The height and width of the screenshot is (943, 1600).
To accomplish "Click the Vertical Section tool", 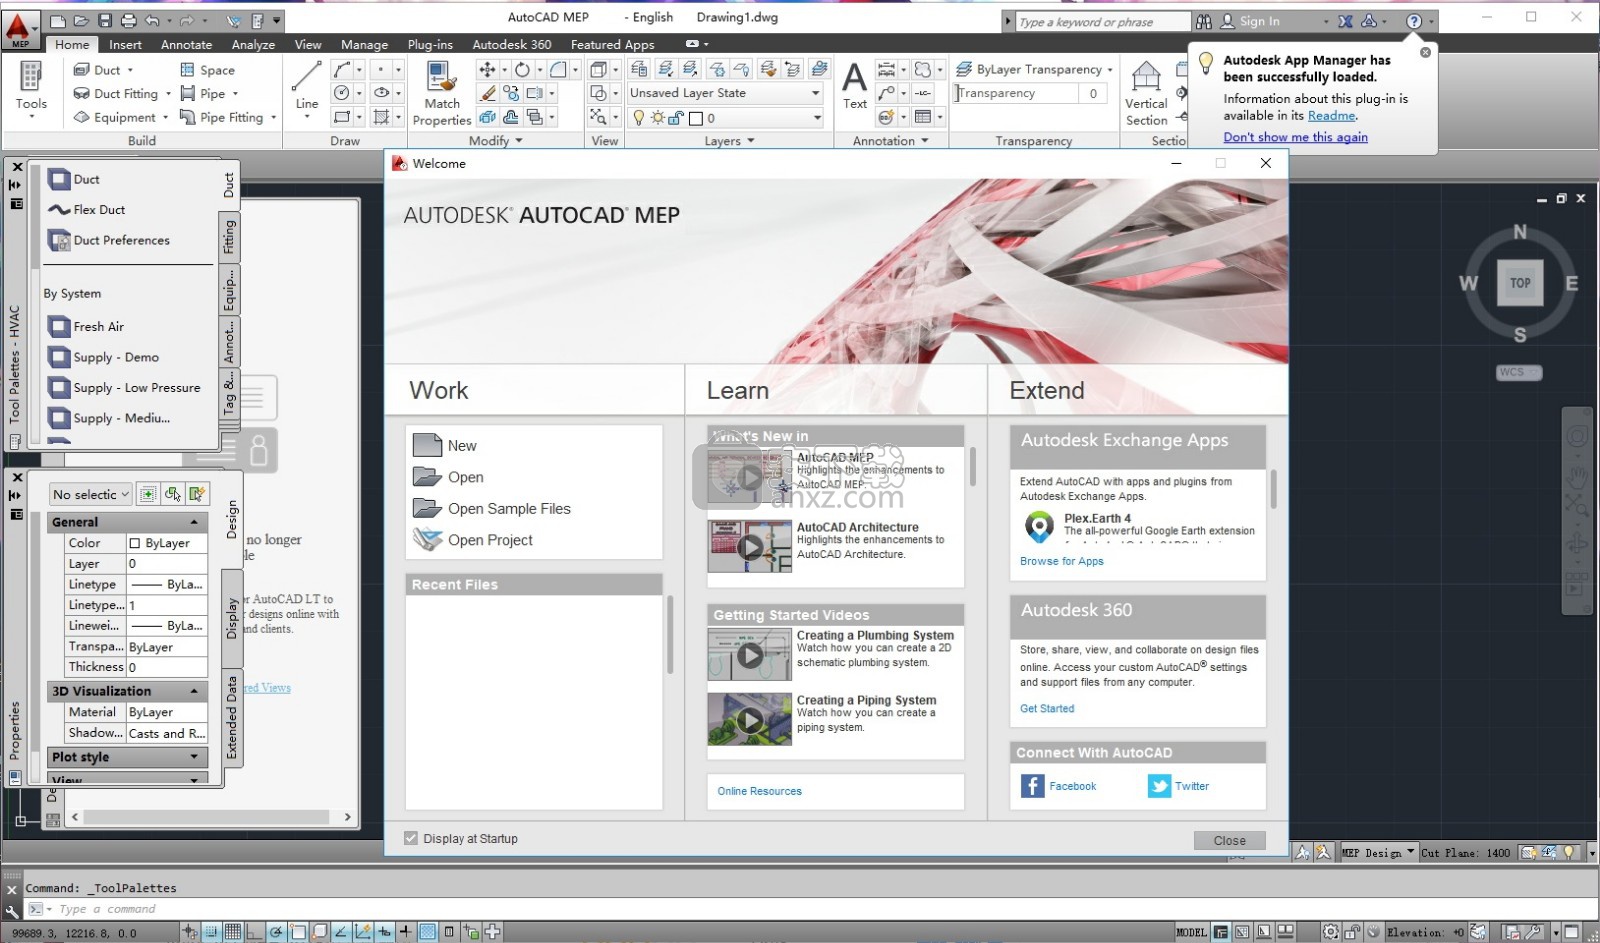I will click(x=1146, y=93).
